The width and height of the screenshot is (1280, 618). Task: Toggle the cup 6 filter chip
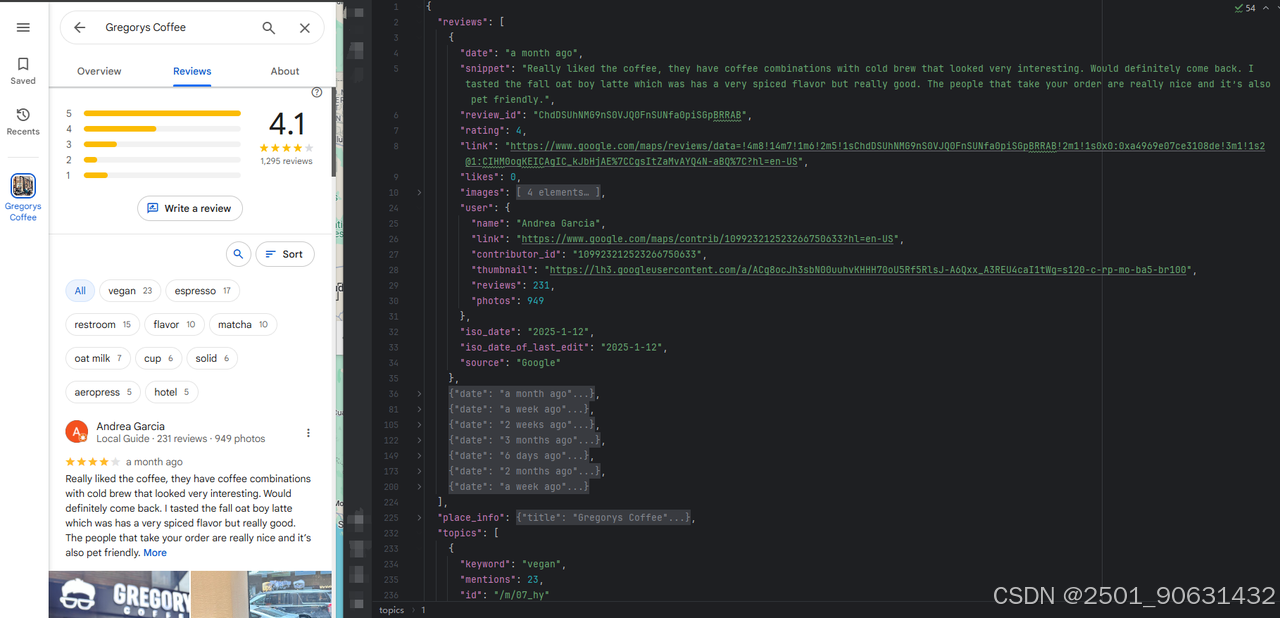[159, 358]
